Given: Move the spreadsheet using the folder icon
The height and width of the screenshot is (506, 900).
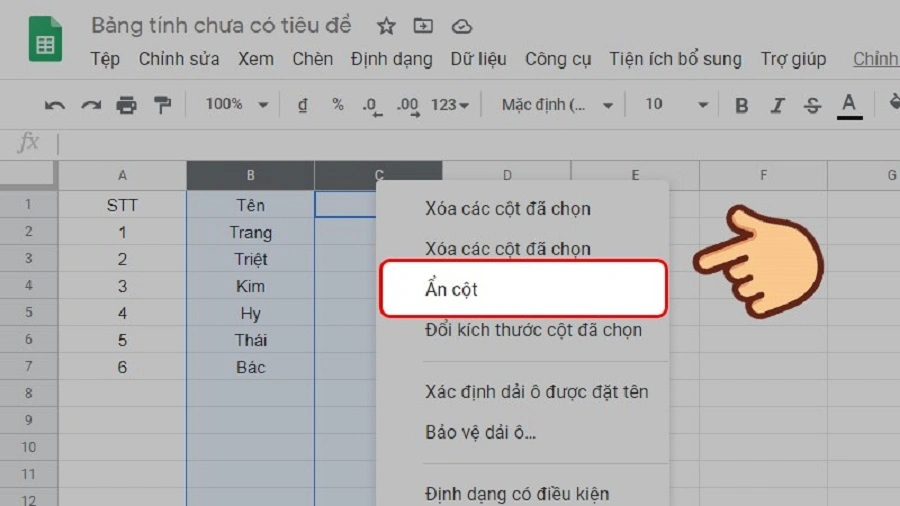Looking at the screenshot, I should tap(423, 26).
